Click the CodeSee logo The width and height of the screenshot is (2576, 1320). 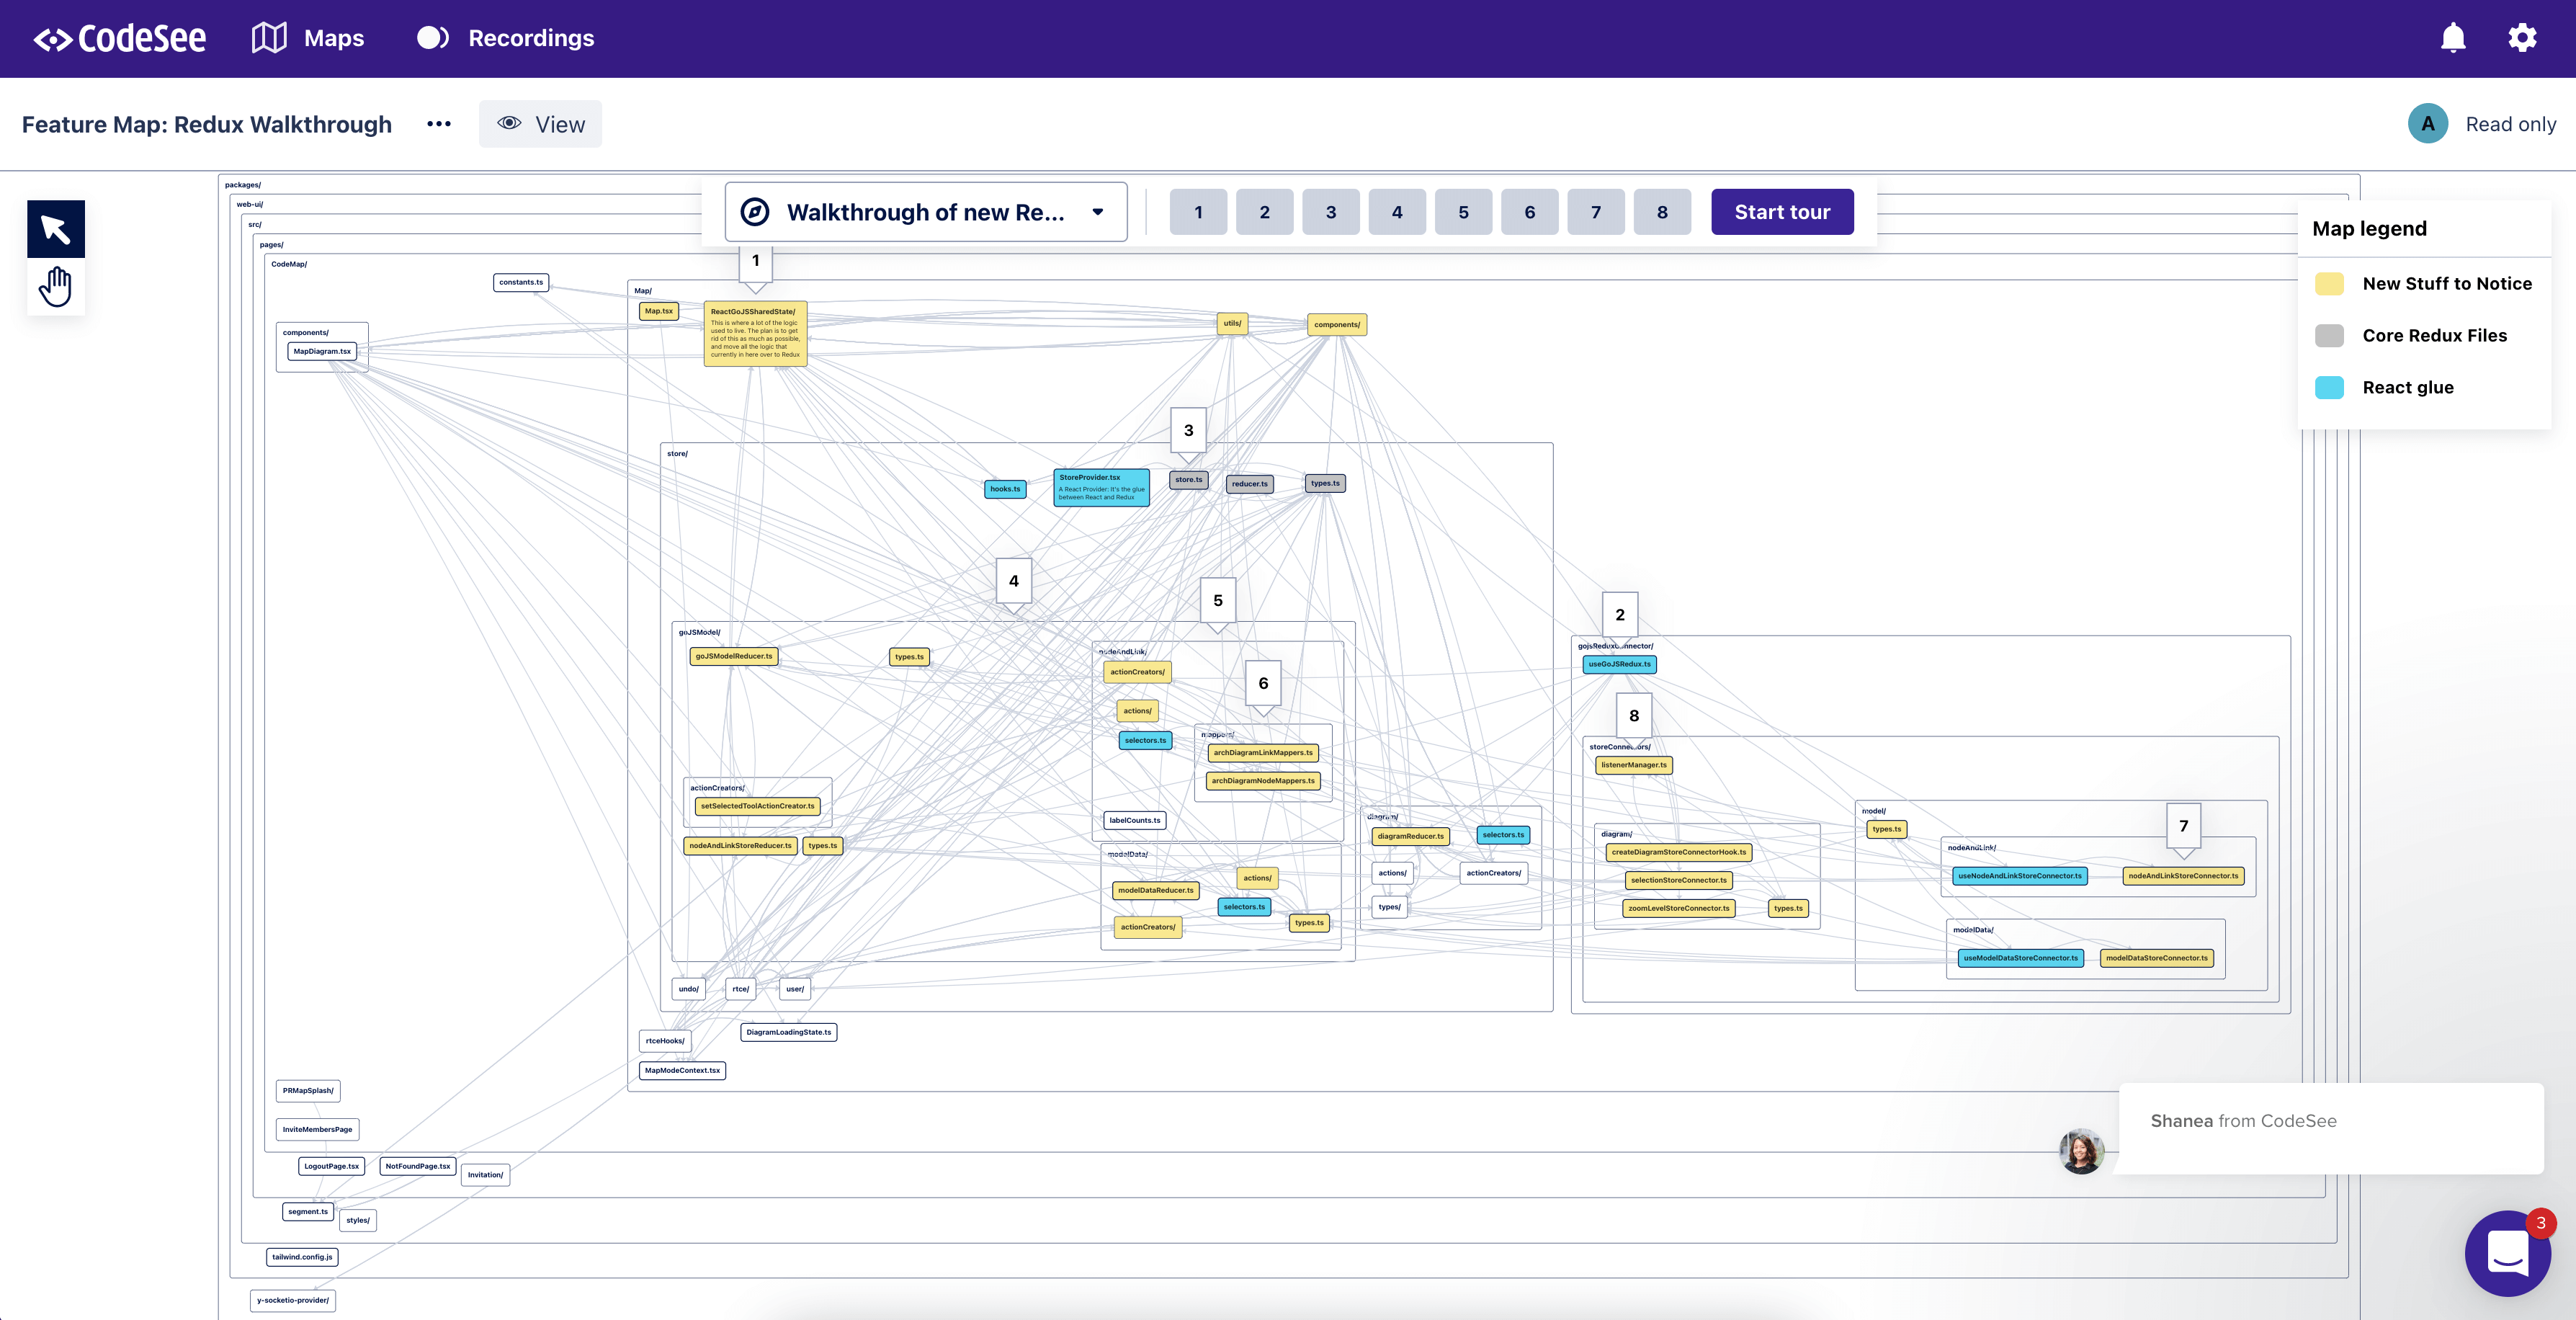[120, 38]
